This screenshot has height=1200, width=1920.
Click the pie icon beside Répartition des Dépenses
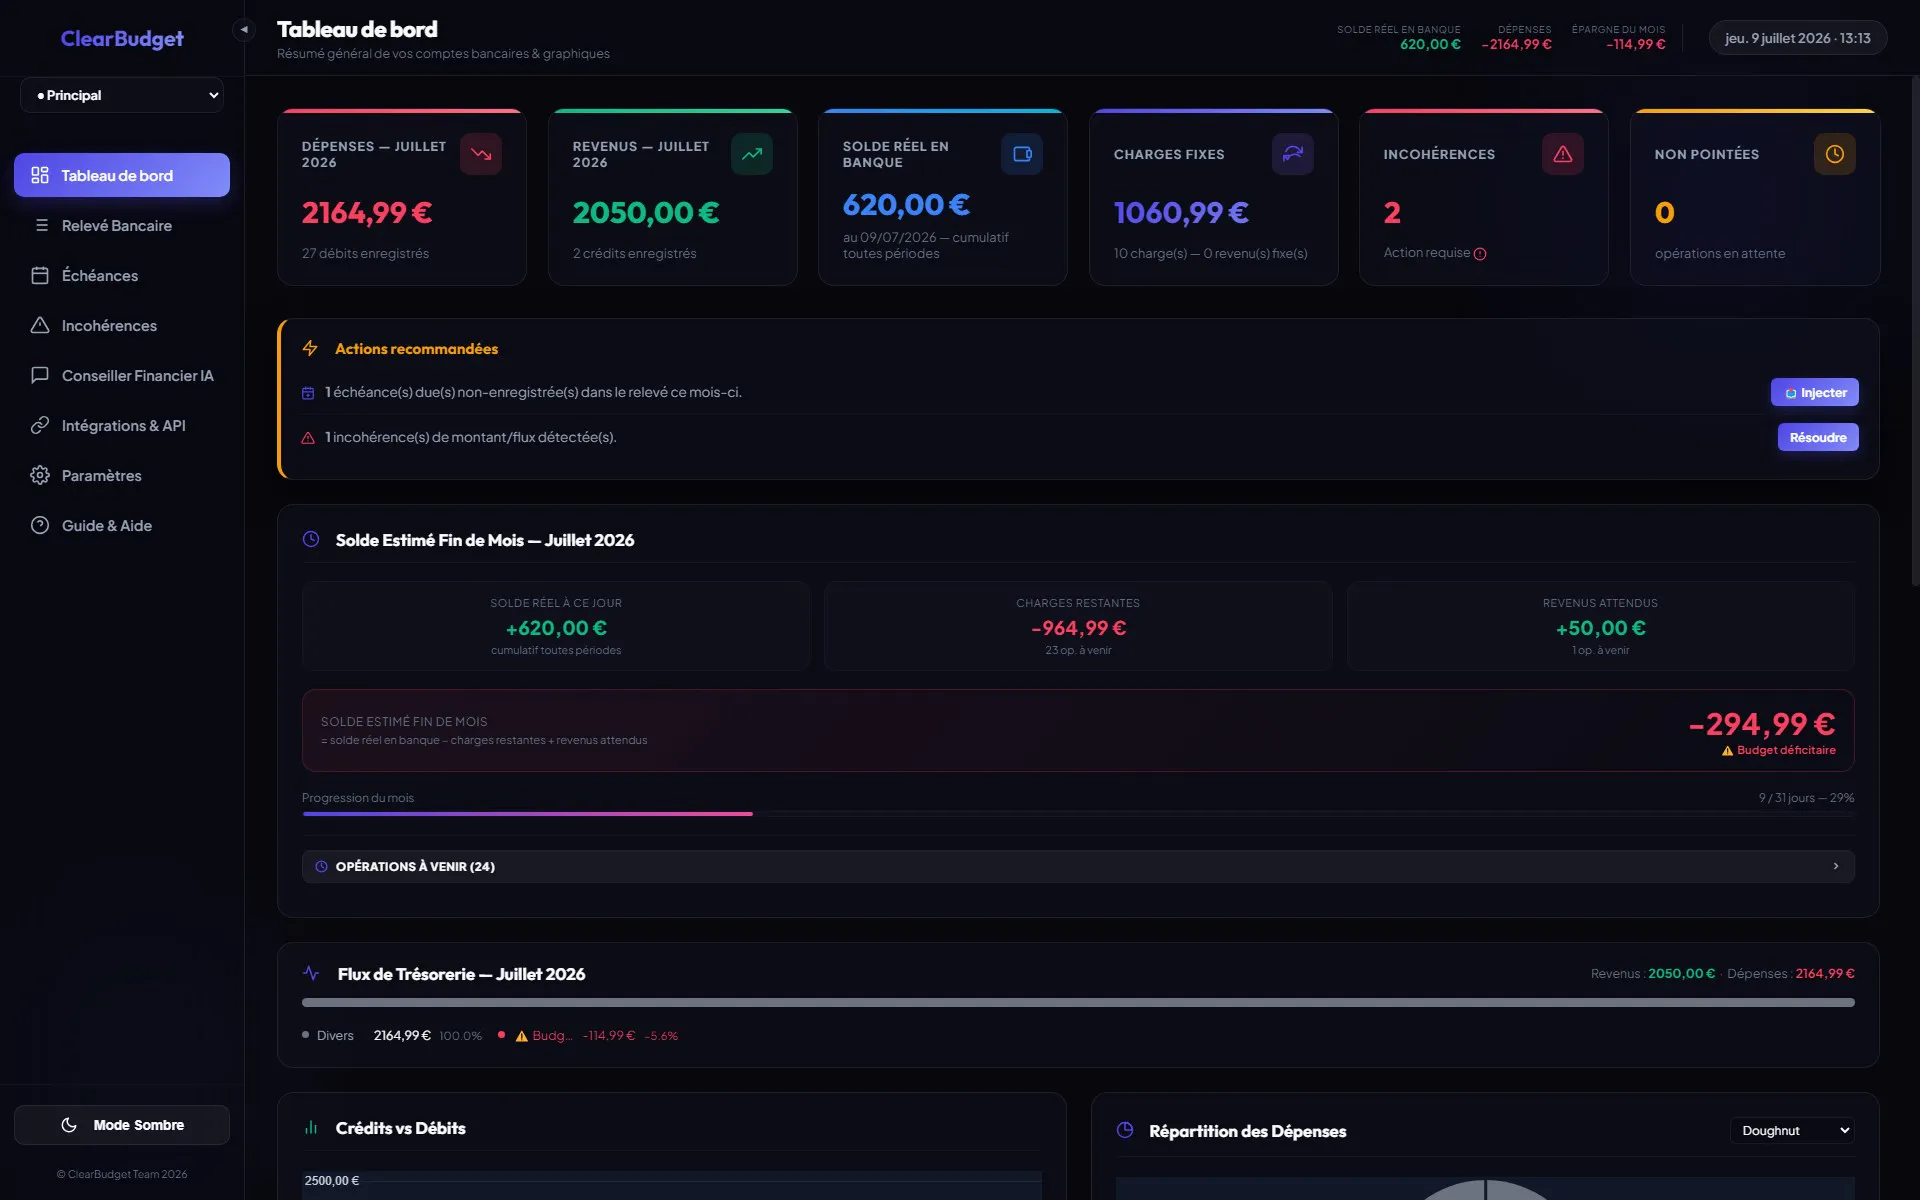(x=1125, y=1130)
